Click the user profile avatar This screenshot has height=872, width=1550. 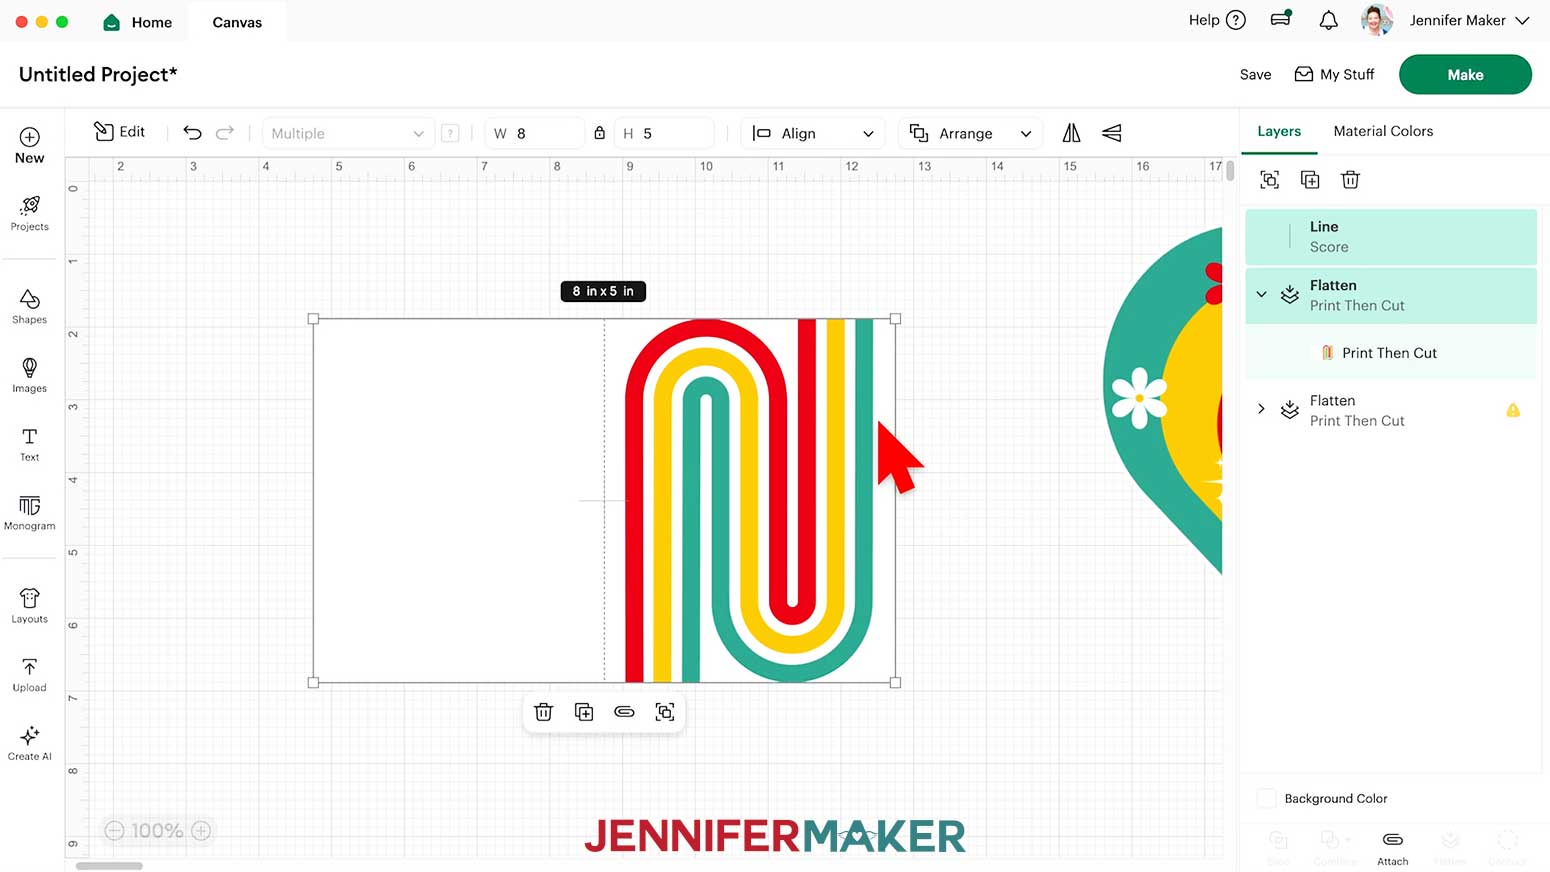point(1377,20)
